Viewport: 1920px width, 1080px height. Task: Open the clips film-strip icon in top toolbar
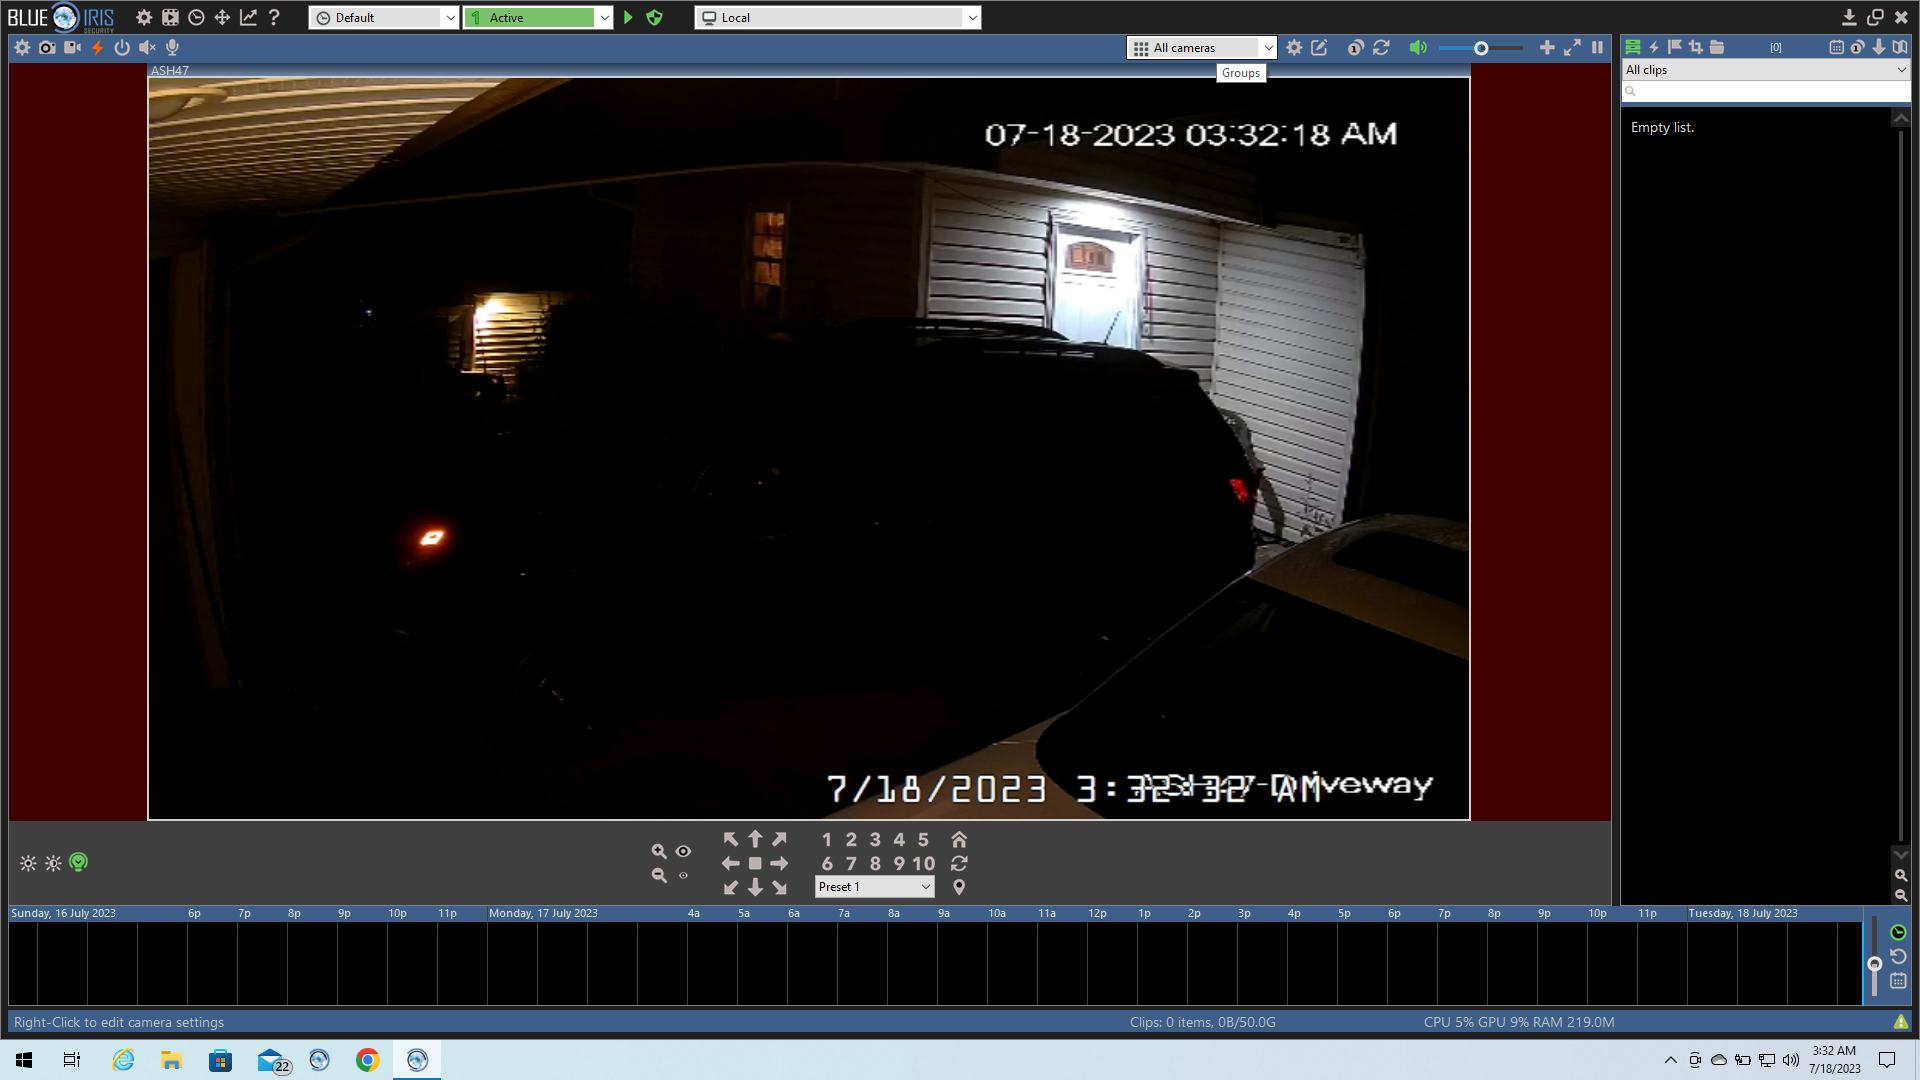[x=170, y=17]
